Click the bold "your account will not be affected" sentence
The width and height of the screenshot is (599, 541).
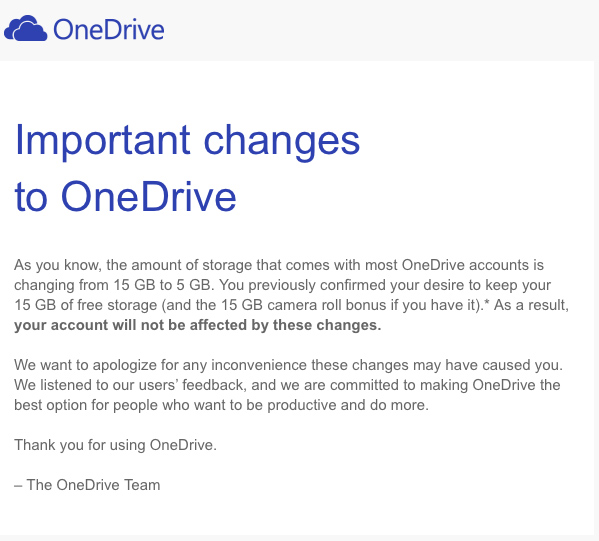point(198,325)
